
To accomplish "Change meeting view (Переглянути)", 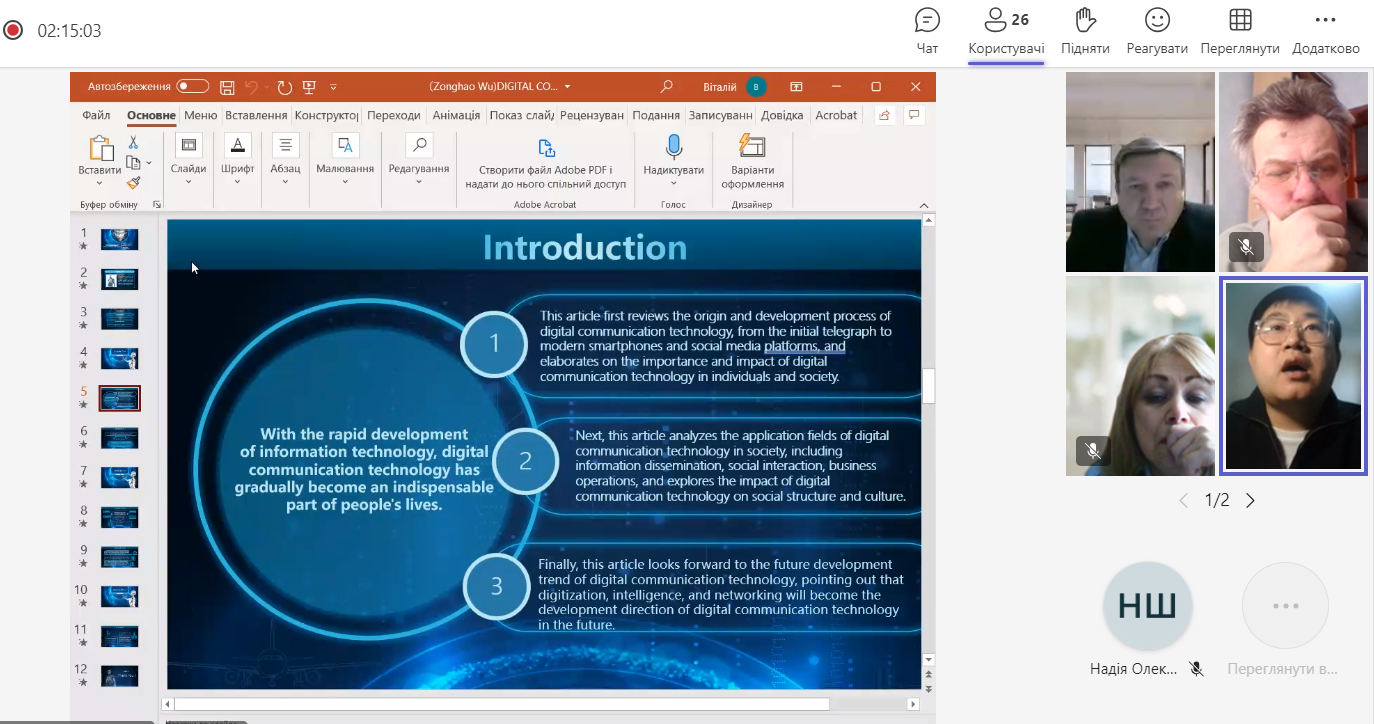I will pyautogui.click(x=1240, y=30).
